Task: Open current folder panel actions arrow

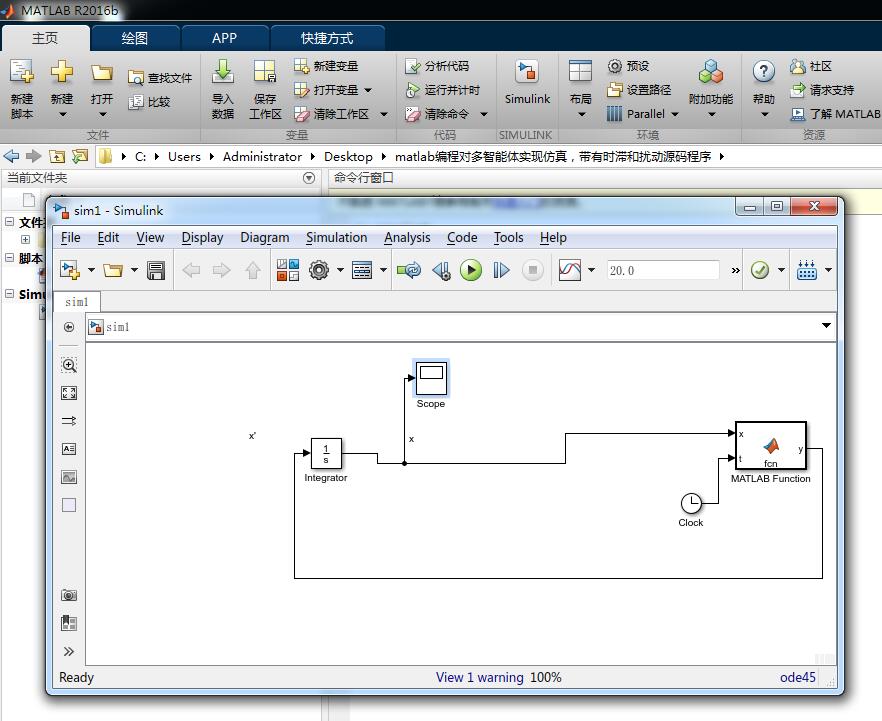Action: 309,178
